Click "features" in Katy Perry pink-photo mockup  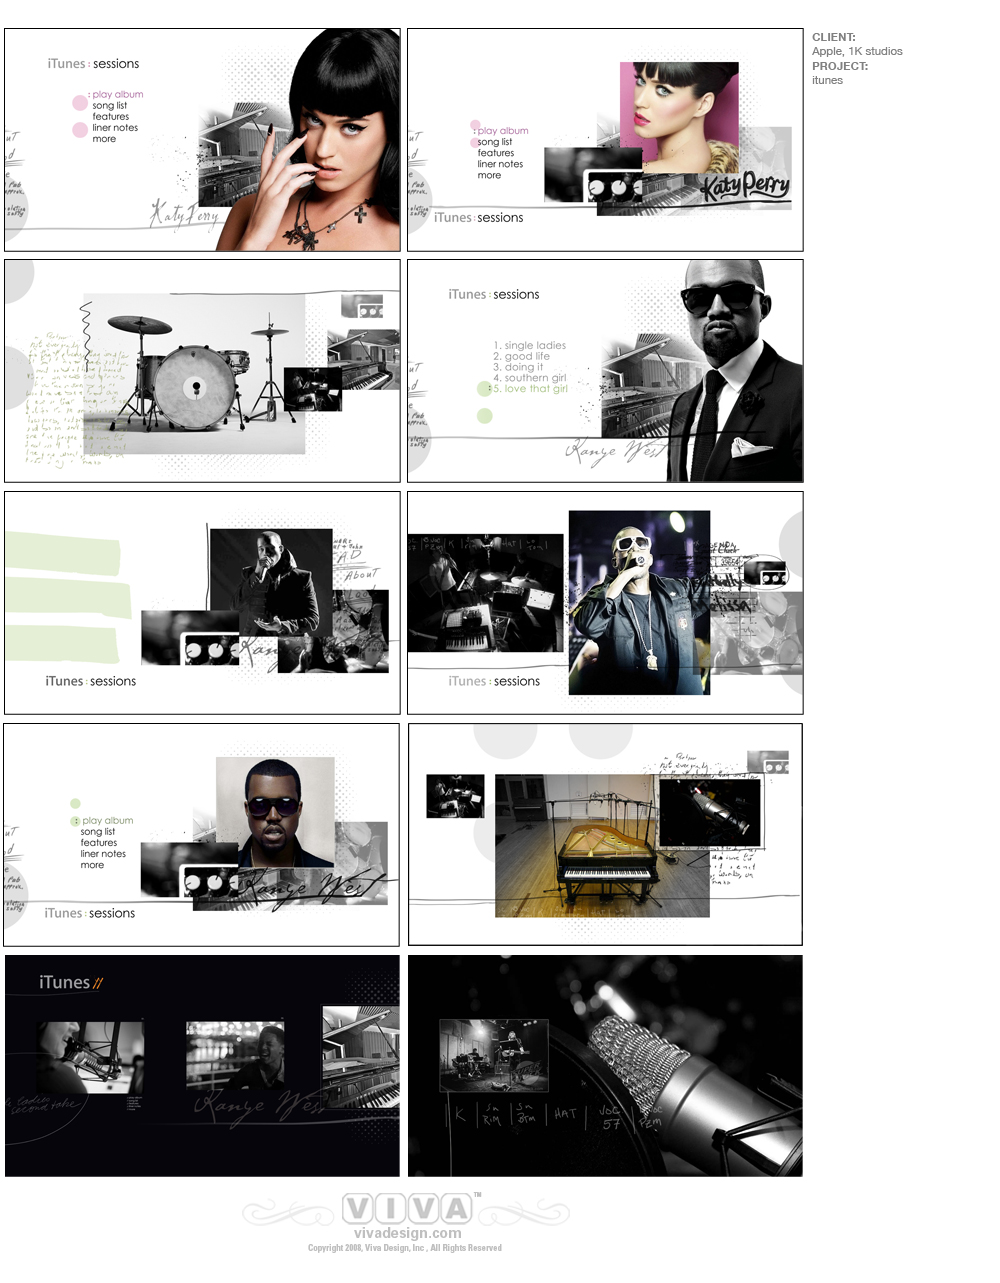496,153
